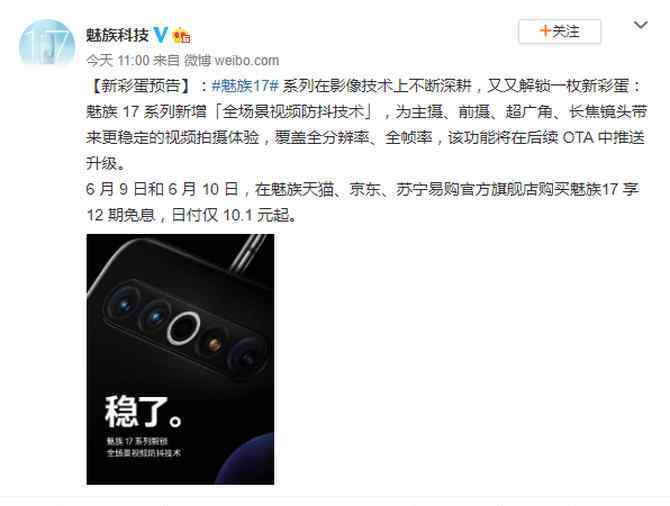Click the orange lens in the poster

point(215,344)
